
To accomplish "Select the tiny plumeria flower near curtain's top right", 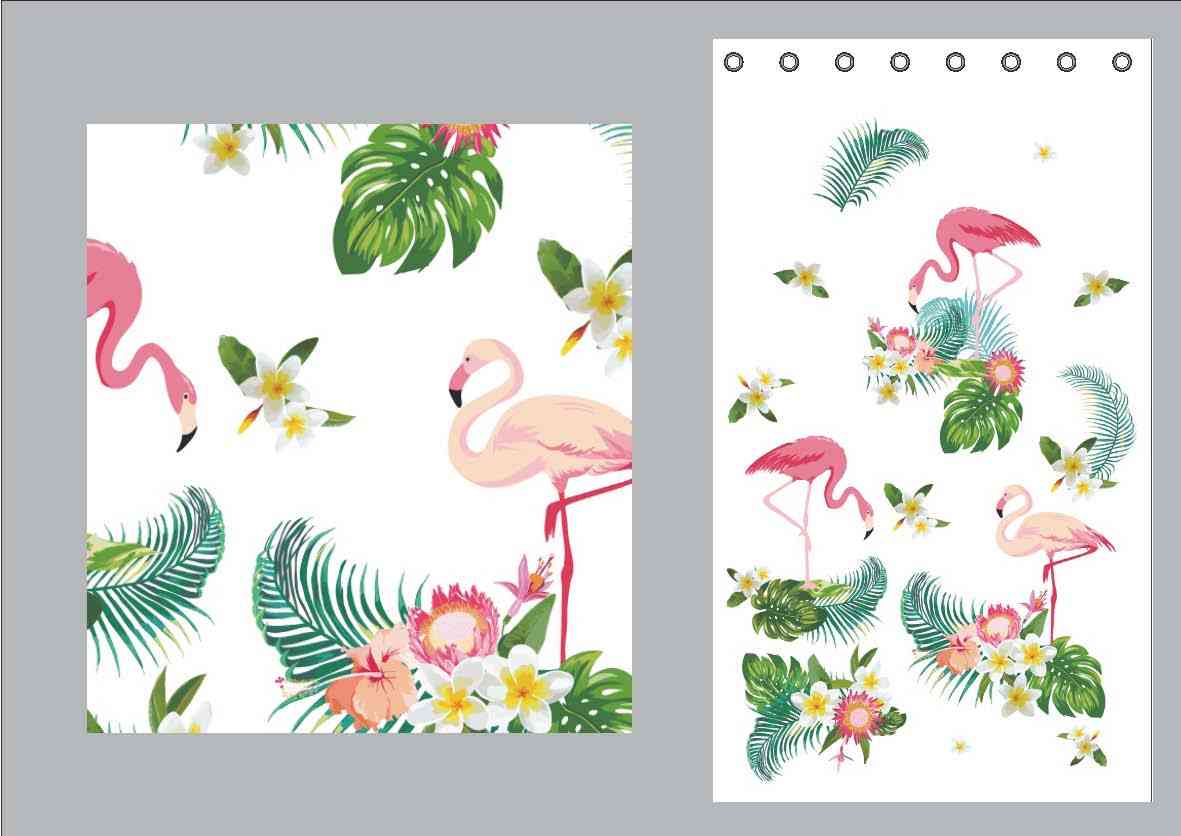I will [x=1044, y=152].
